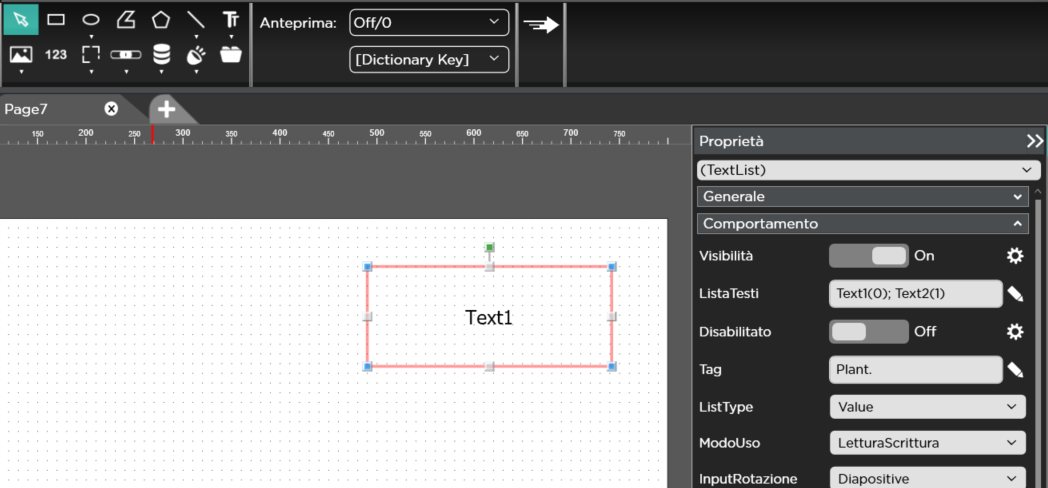The height and width of the screenshot is (488, 1048).
Task: Collapse the Comportamento section
Action: click(x=1017, y=224)
